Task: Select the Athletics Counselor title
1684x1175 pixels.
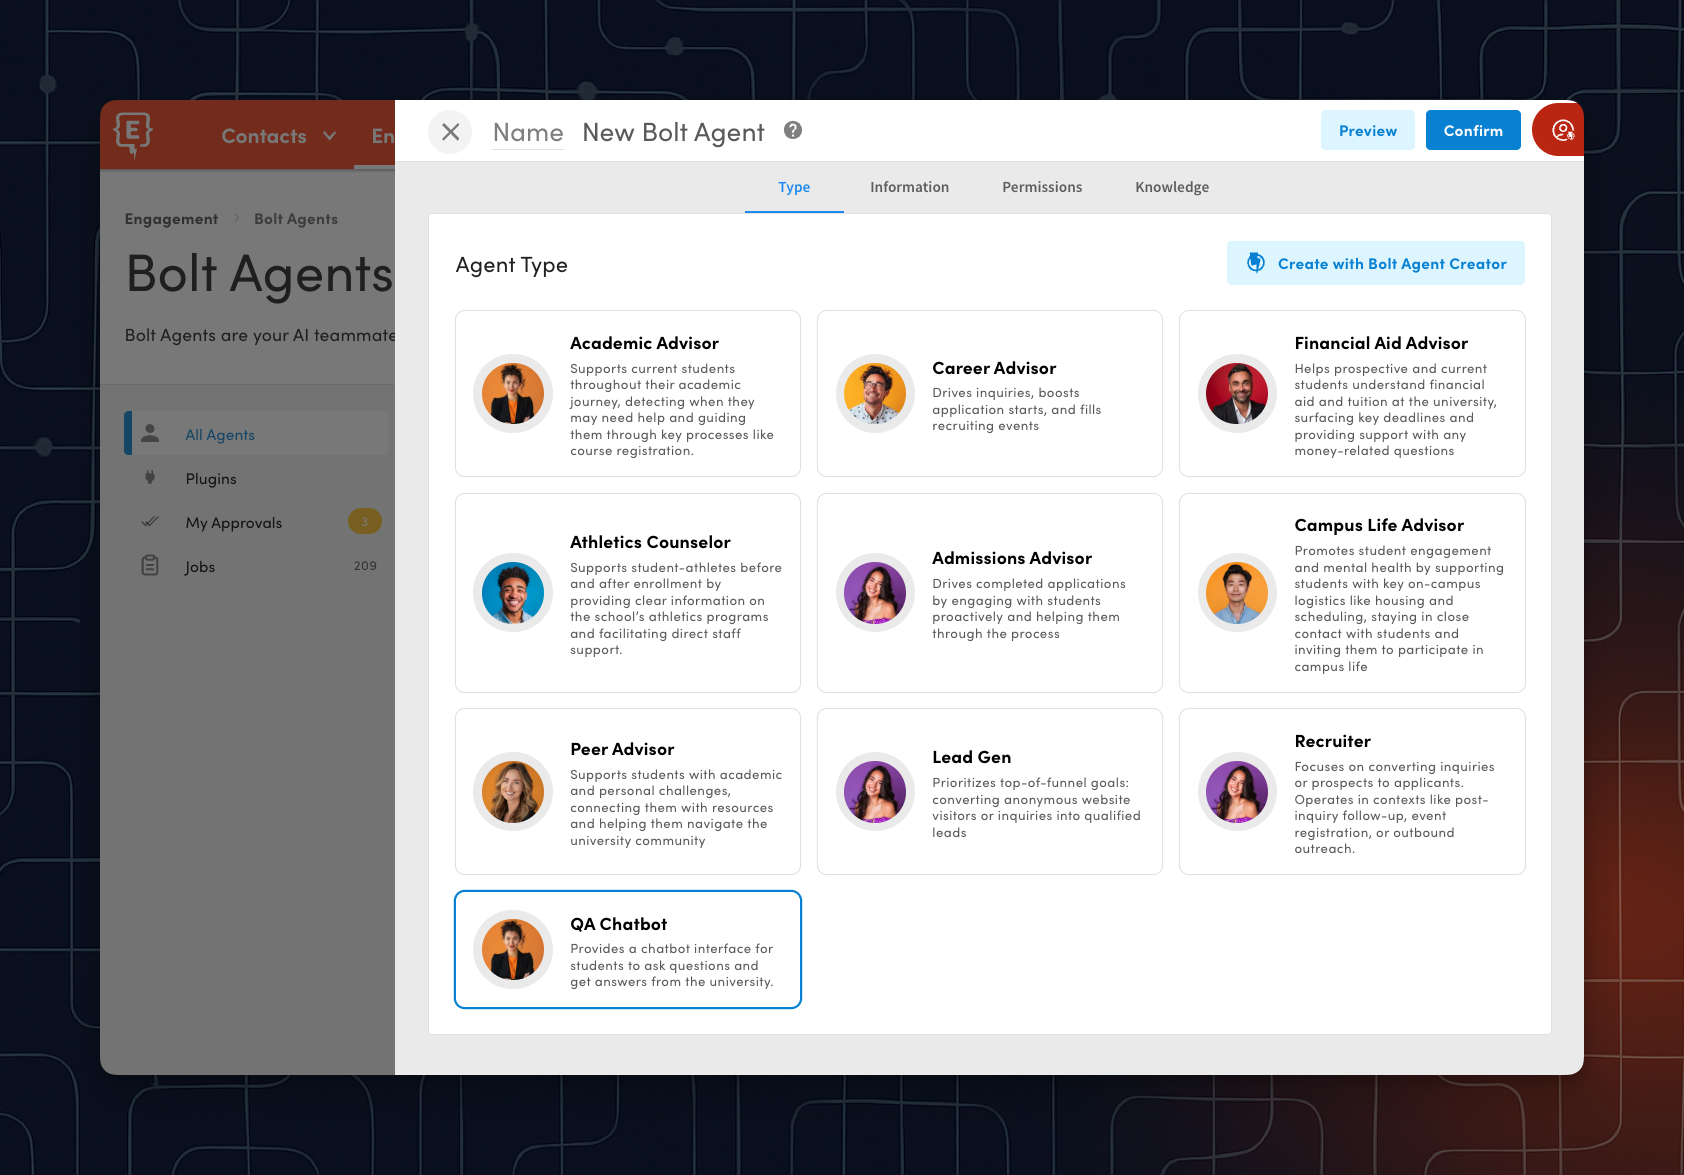Action: [x=650, y=542]
